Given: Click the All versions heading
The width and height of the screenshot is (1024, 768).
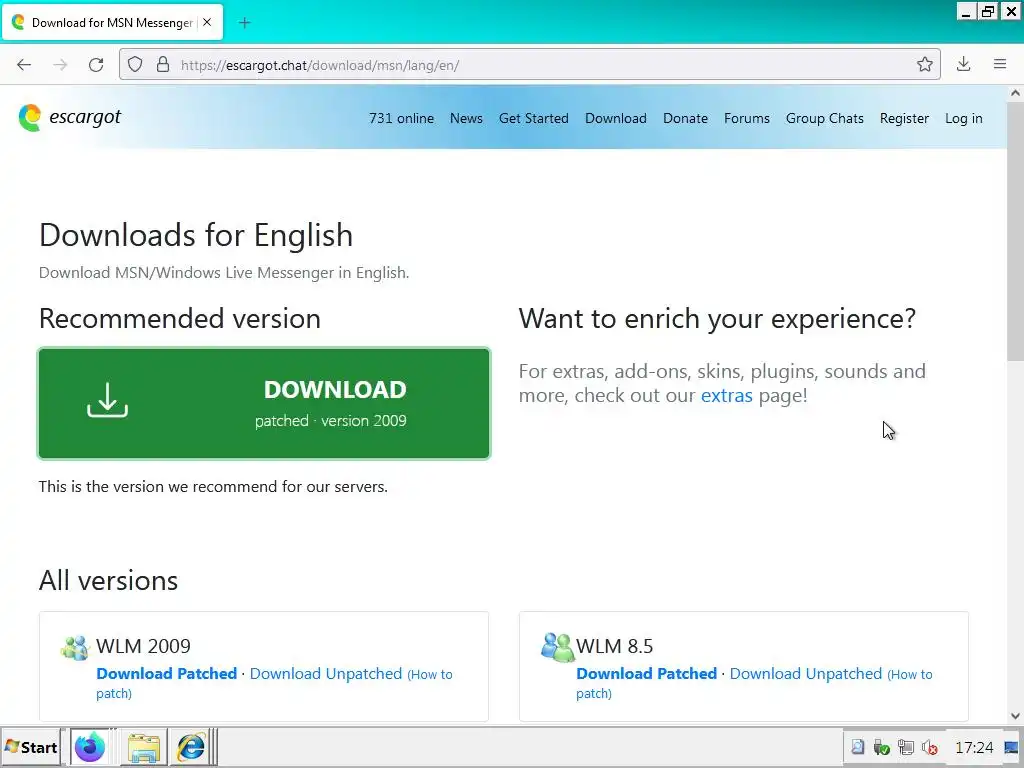Looking at the screenshot, I should coord(108,581).
